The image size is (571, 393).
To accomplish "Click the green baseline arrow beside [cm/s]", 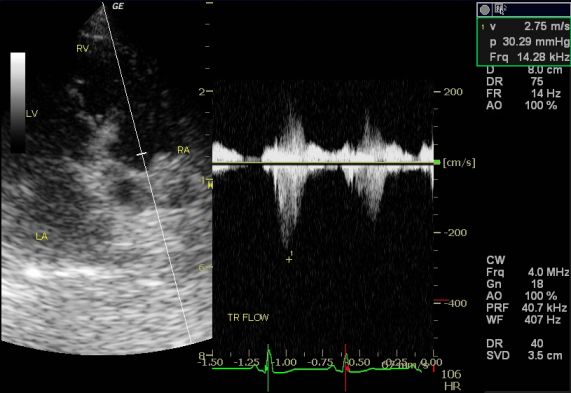I will [437, 162].
